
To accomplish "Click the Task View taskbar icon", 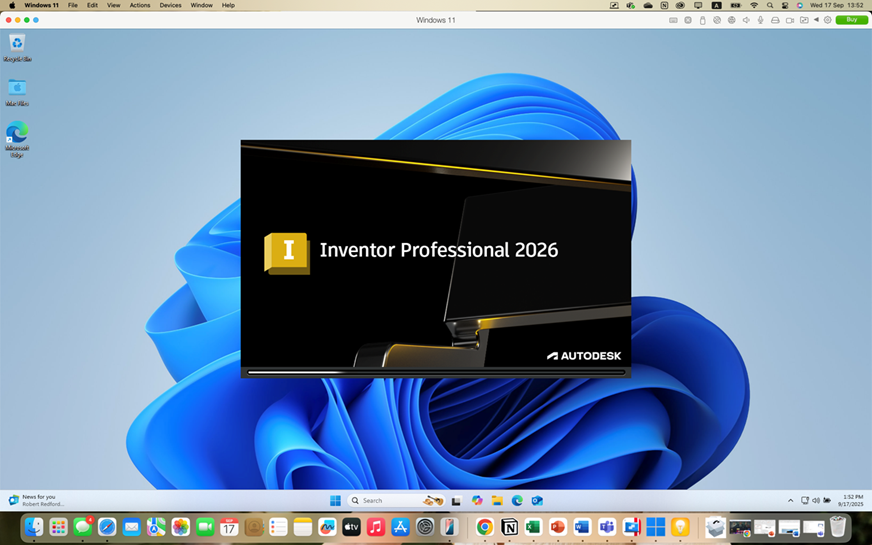I will click(x=457, y=501).
